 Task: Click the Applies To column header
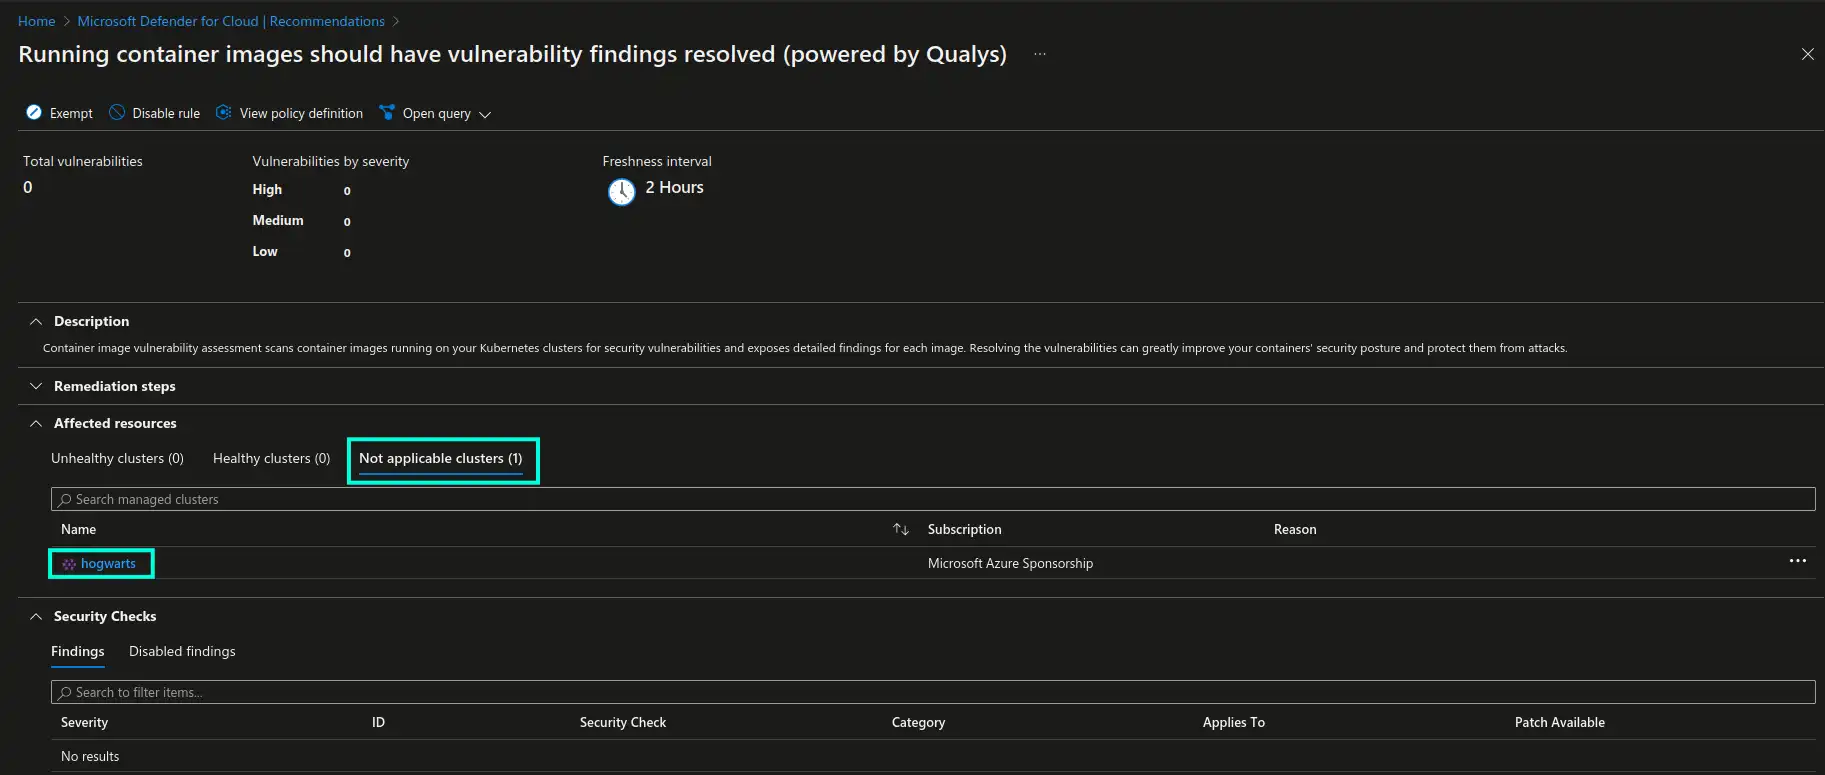click(x=1234, y=722)
